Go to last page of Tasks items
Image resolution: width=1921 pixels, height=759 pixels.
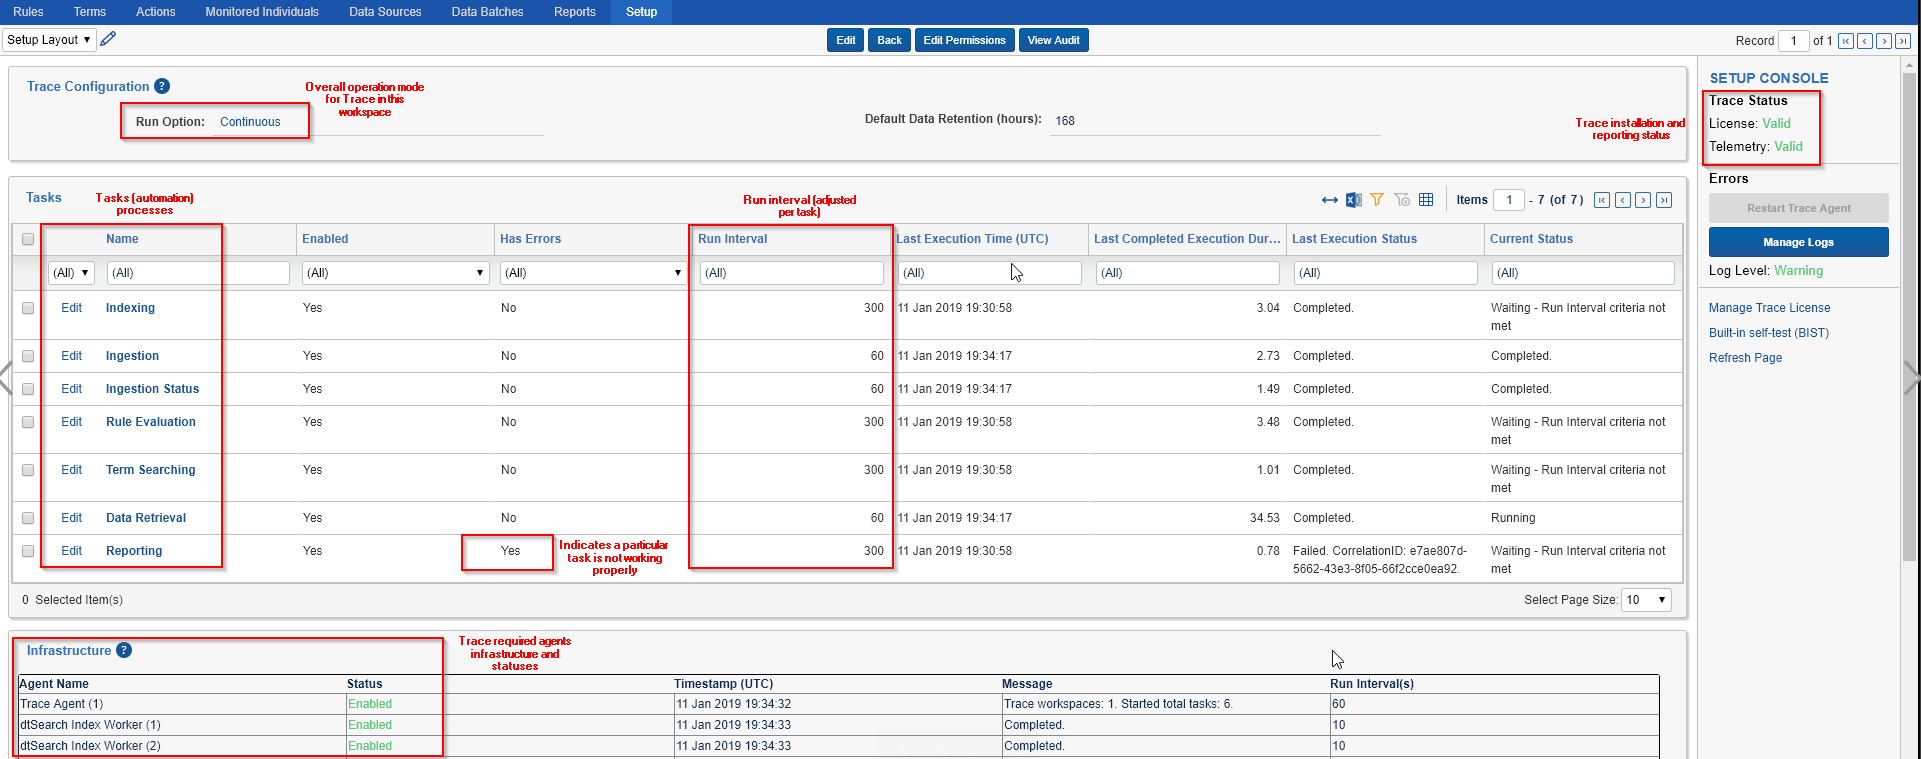(x=1664, y=200)
